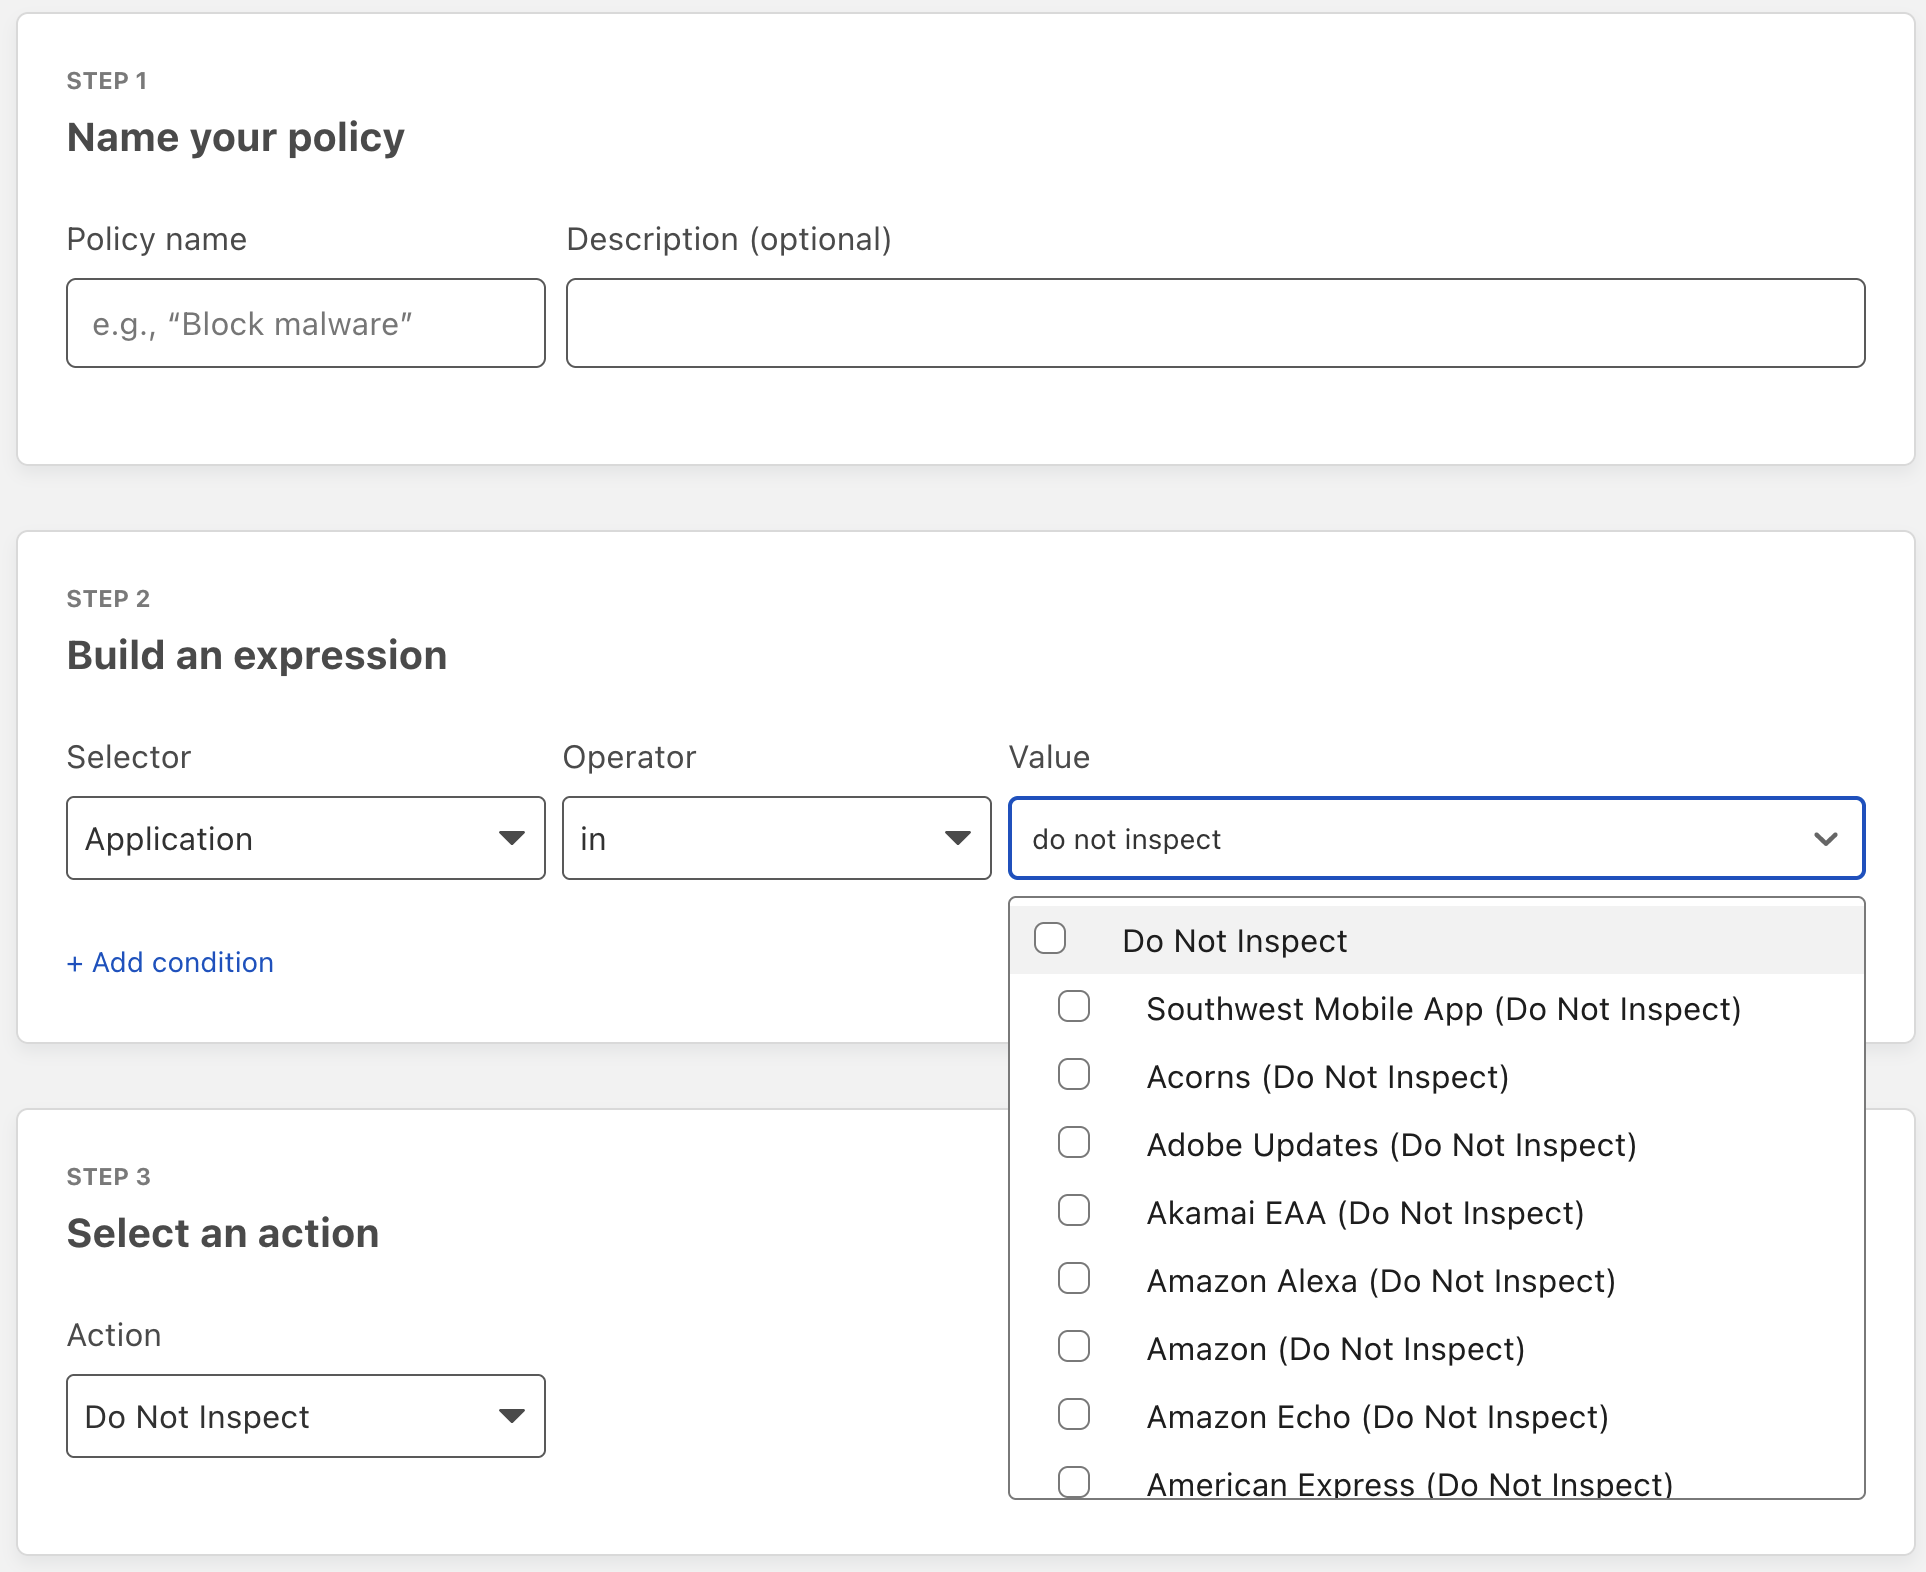Click the Value search field text do not inspect
The width and height of the screenshot is (1926, 1572).
click(1126, 839)
